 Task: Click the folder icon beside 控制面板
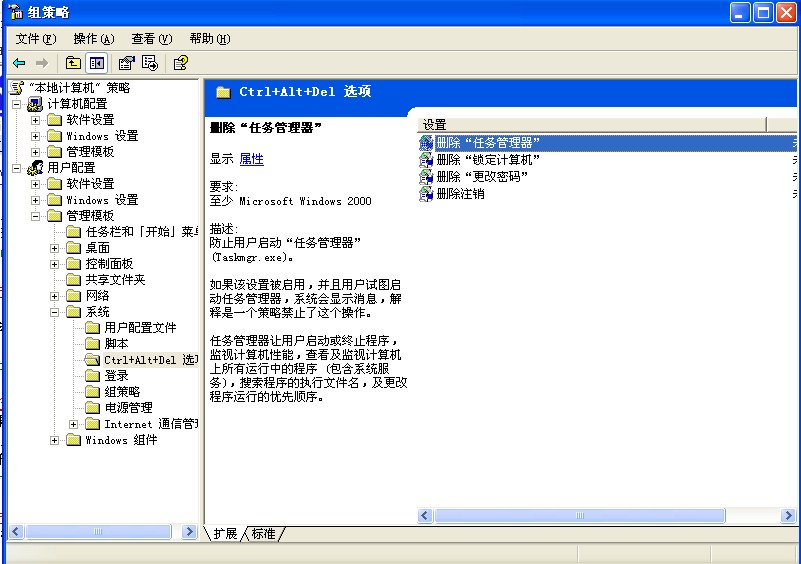pyautogui.click(x=74, y=264)
